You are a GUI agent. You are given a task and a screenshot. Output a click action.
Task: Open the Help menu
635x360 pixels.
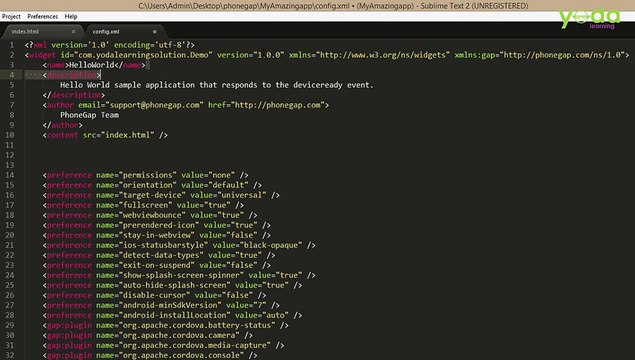click(x=71, y=17)
